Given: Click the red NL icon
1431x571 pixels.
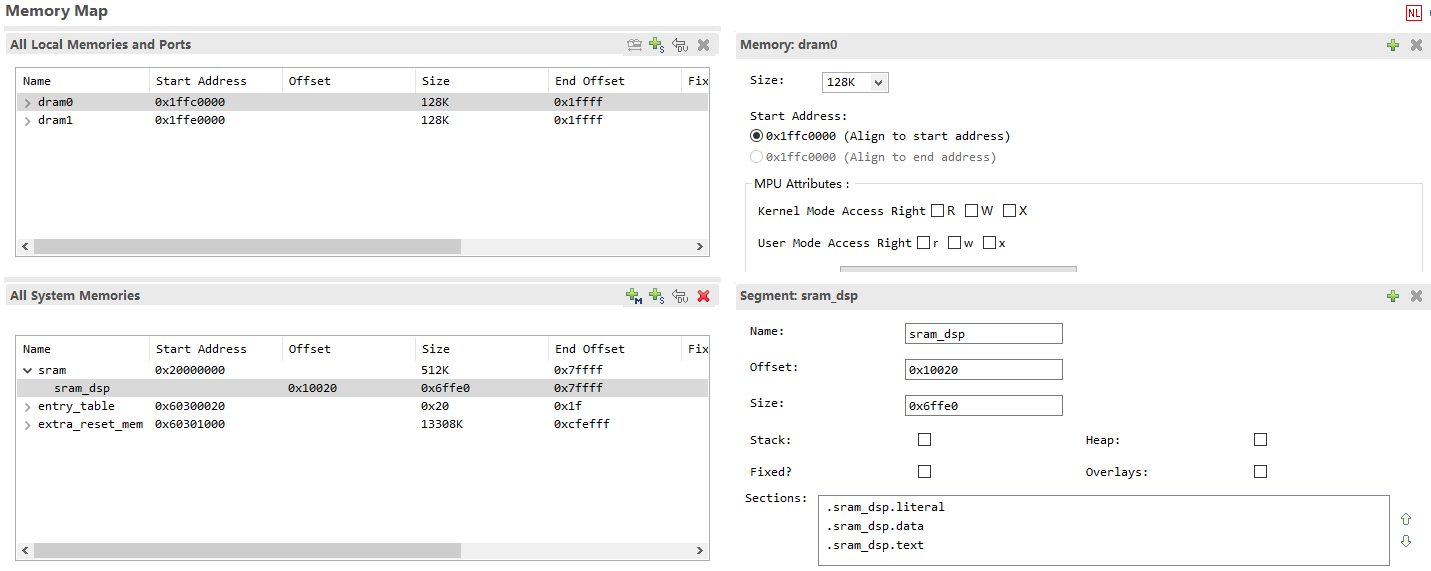Looking at the screenshot, I should (x=1413, y=13).
